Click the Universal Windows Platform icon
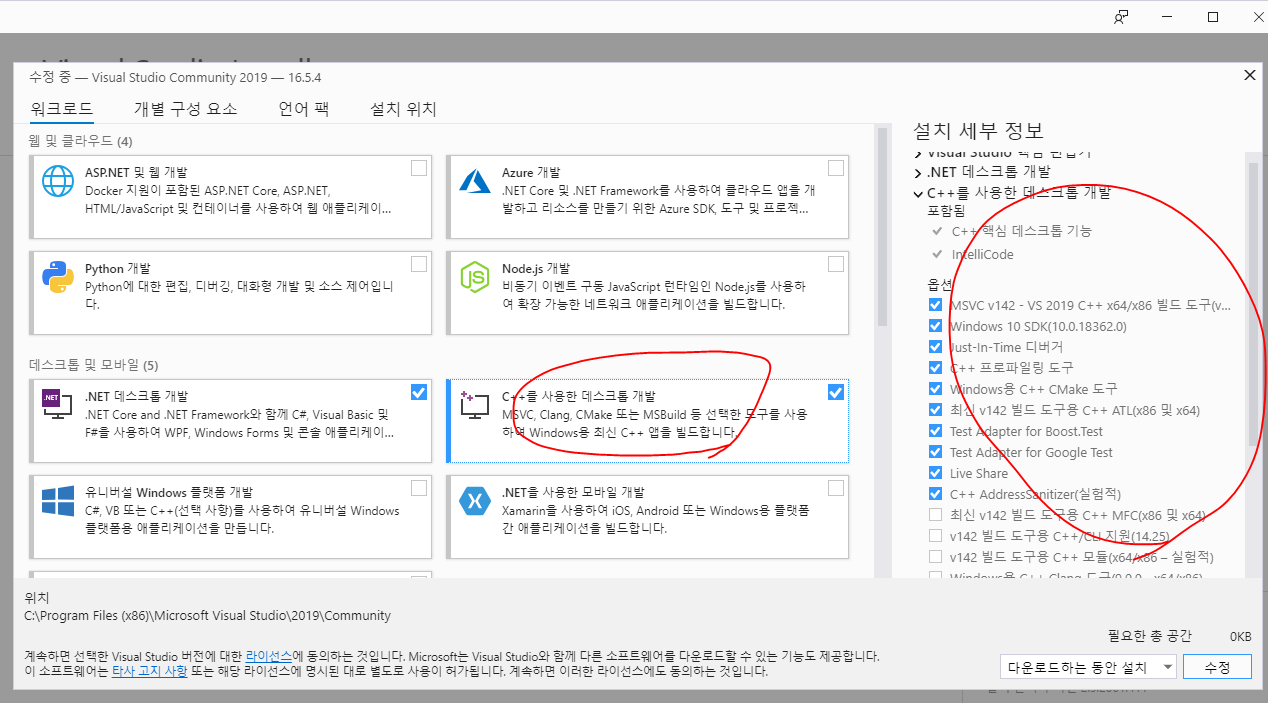 [58, 502]
